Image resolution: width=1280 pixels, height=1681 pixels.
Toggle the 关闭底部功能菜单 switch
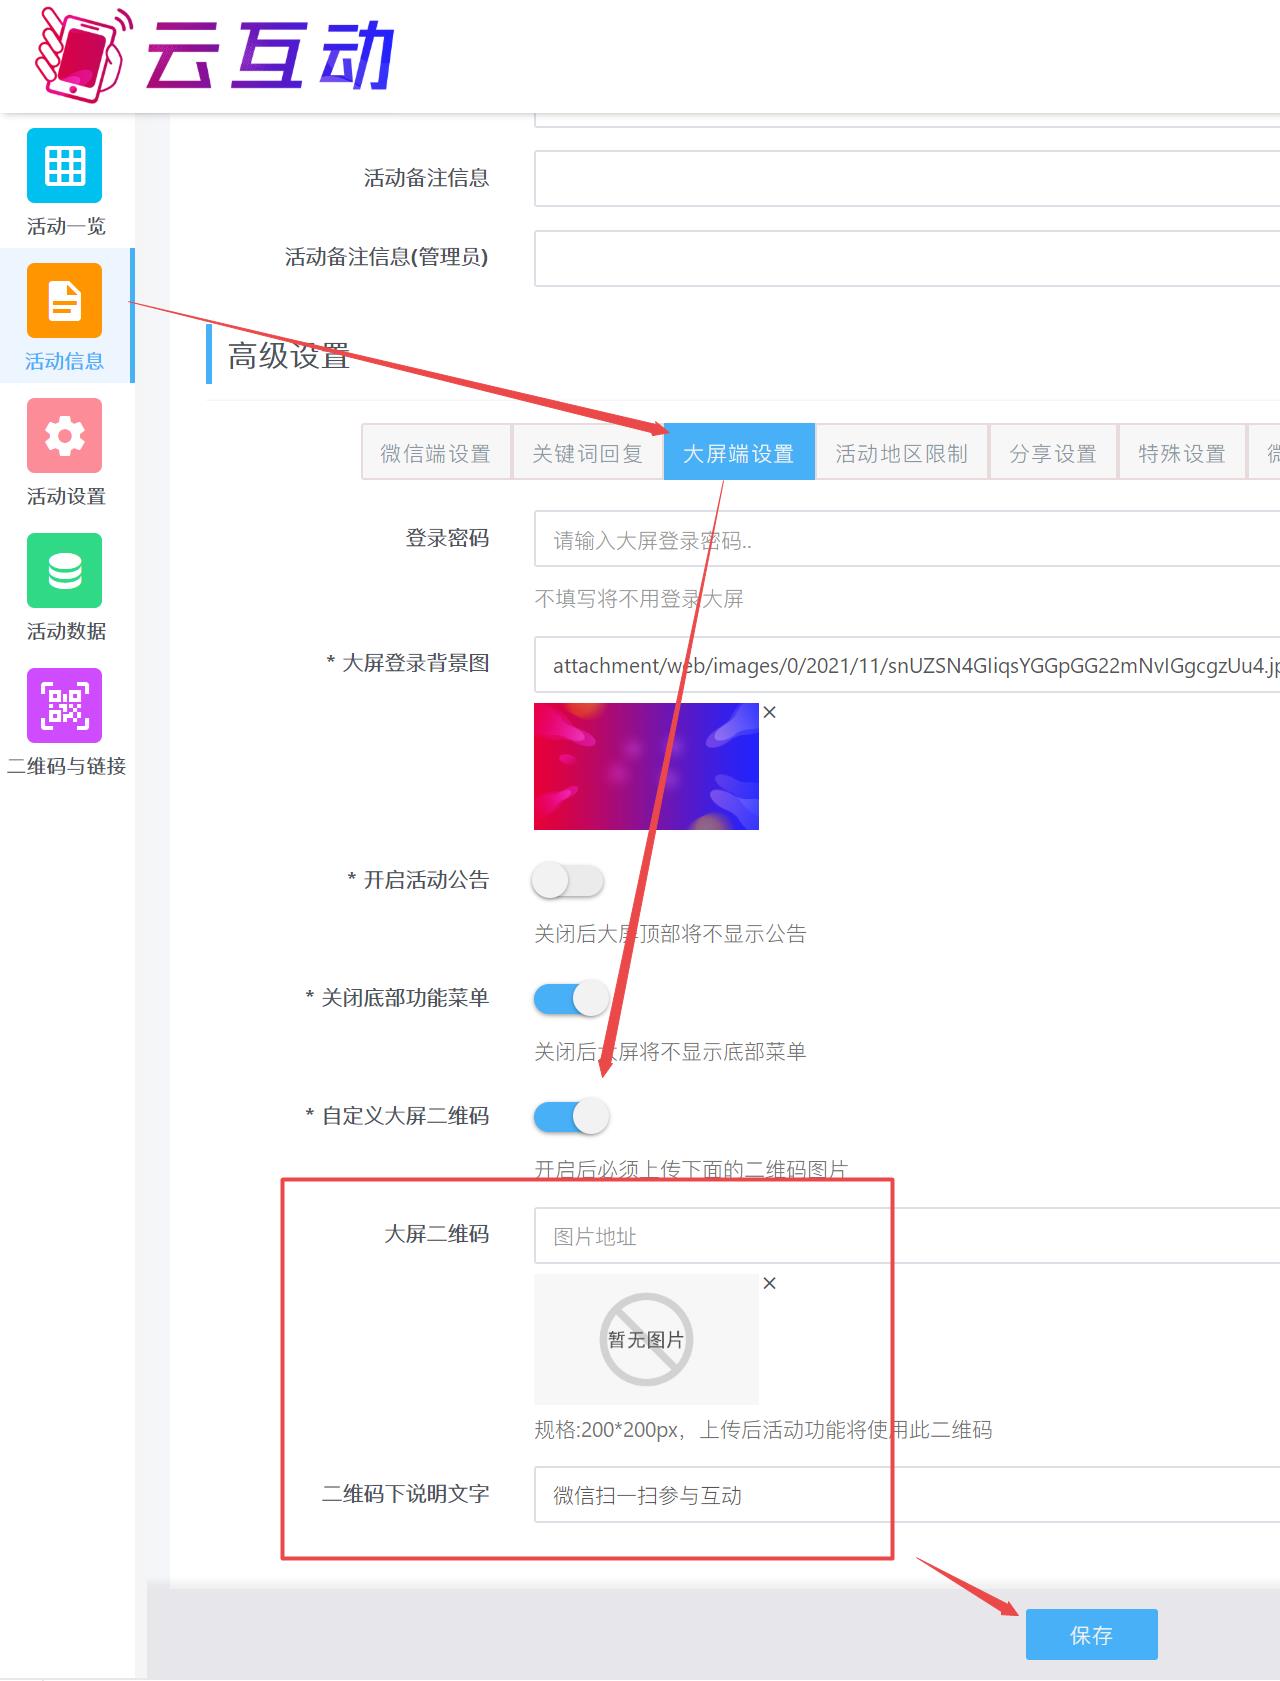[x=571, y=998]
